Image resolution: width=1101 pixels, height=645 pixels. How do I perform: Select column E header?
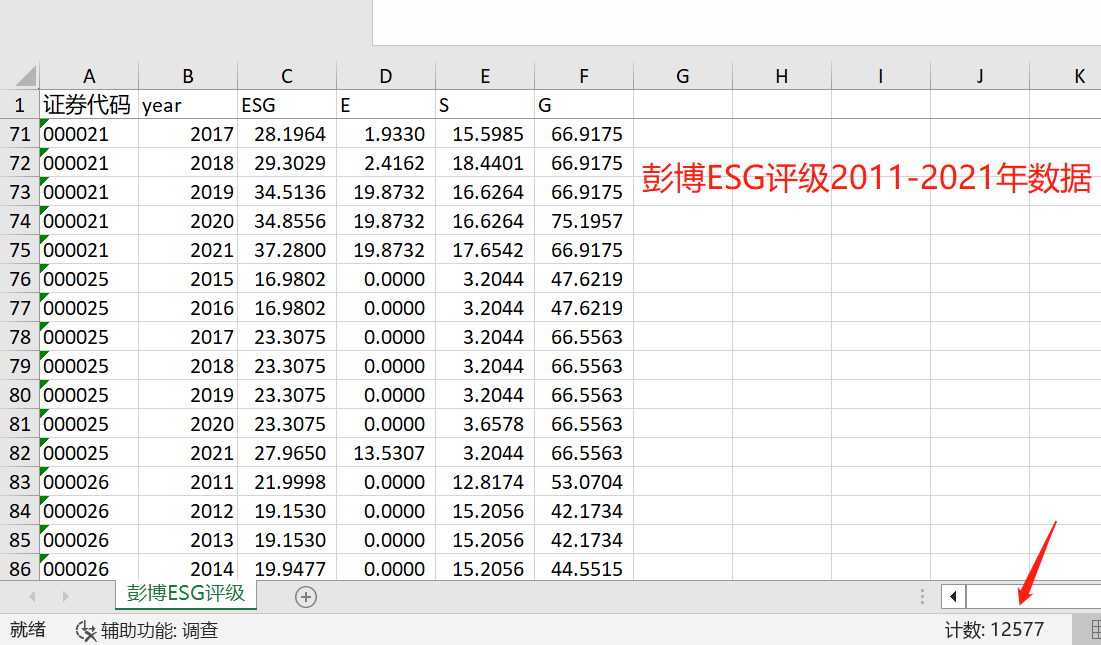tap(485, 76)
